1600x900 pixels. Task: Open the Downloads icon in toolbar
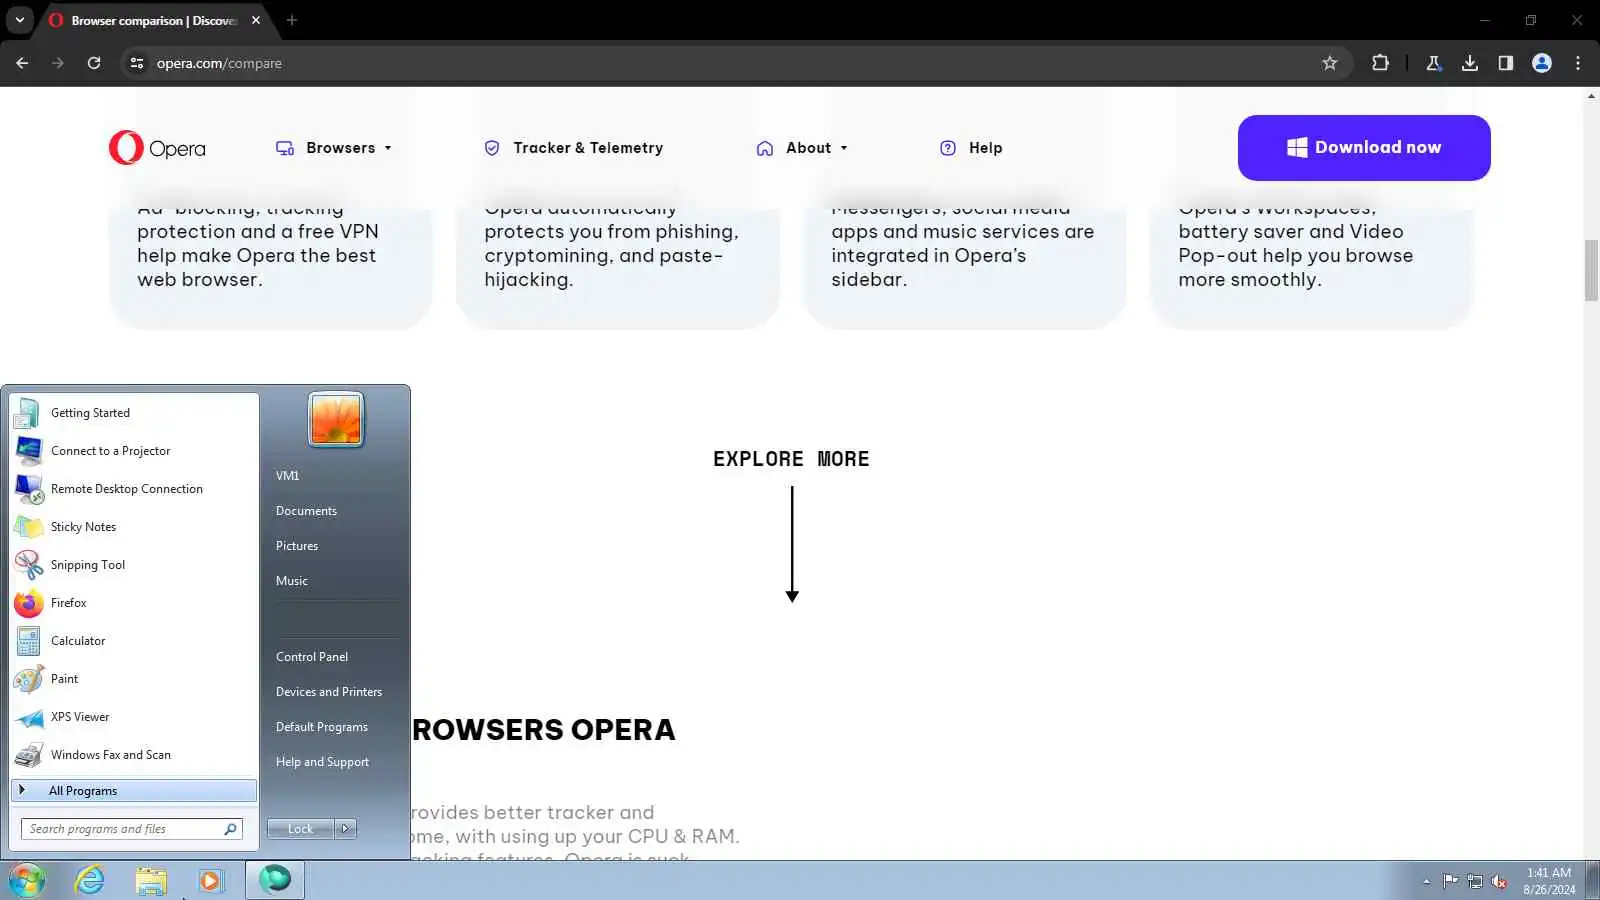[1469, 63]
